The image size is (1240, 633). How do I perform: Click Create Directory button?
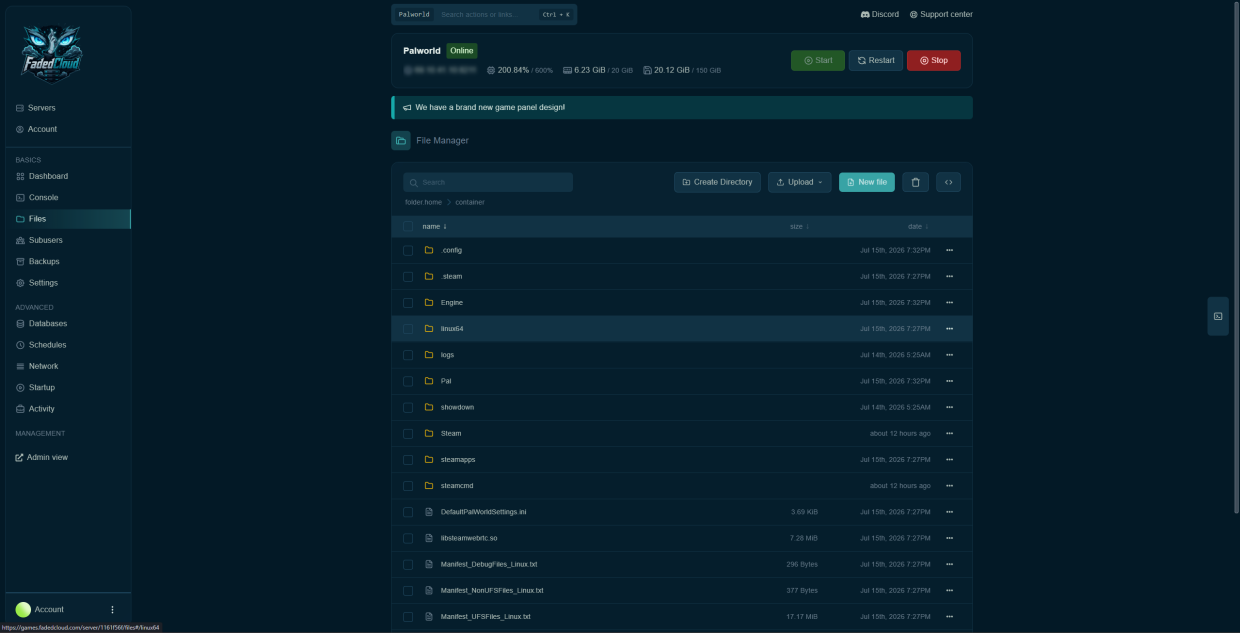(x=717, y=182)
